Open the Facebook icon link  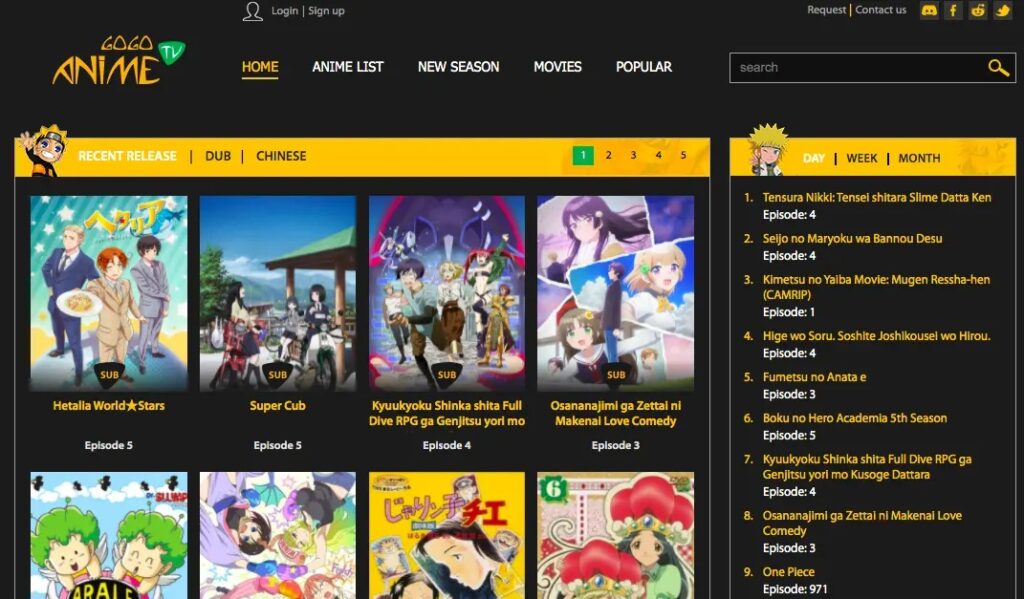(x=953, y=10)
